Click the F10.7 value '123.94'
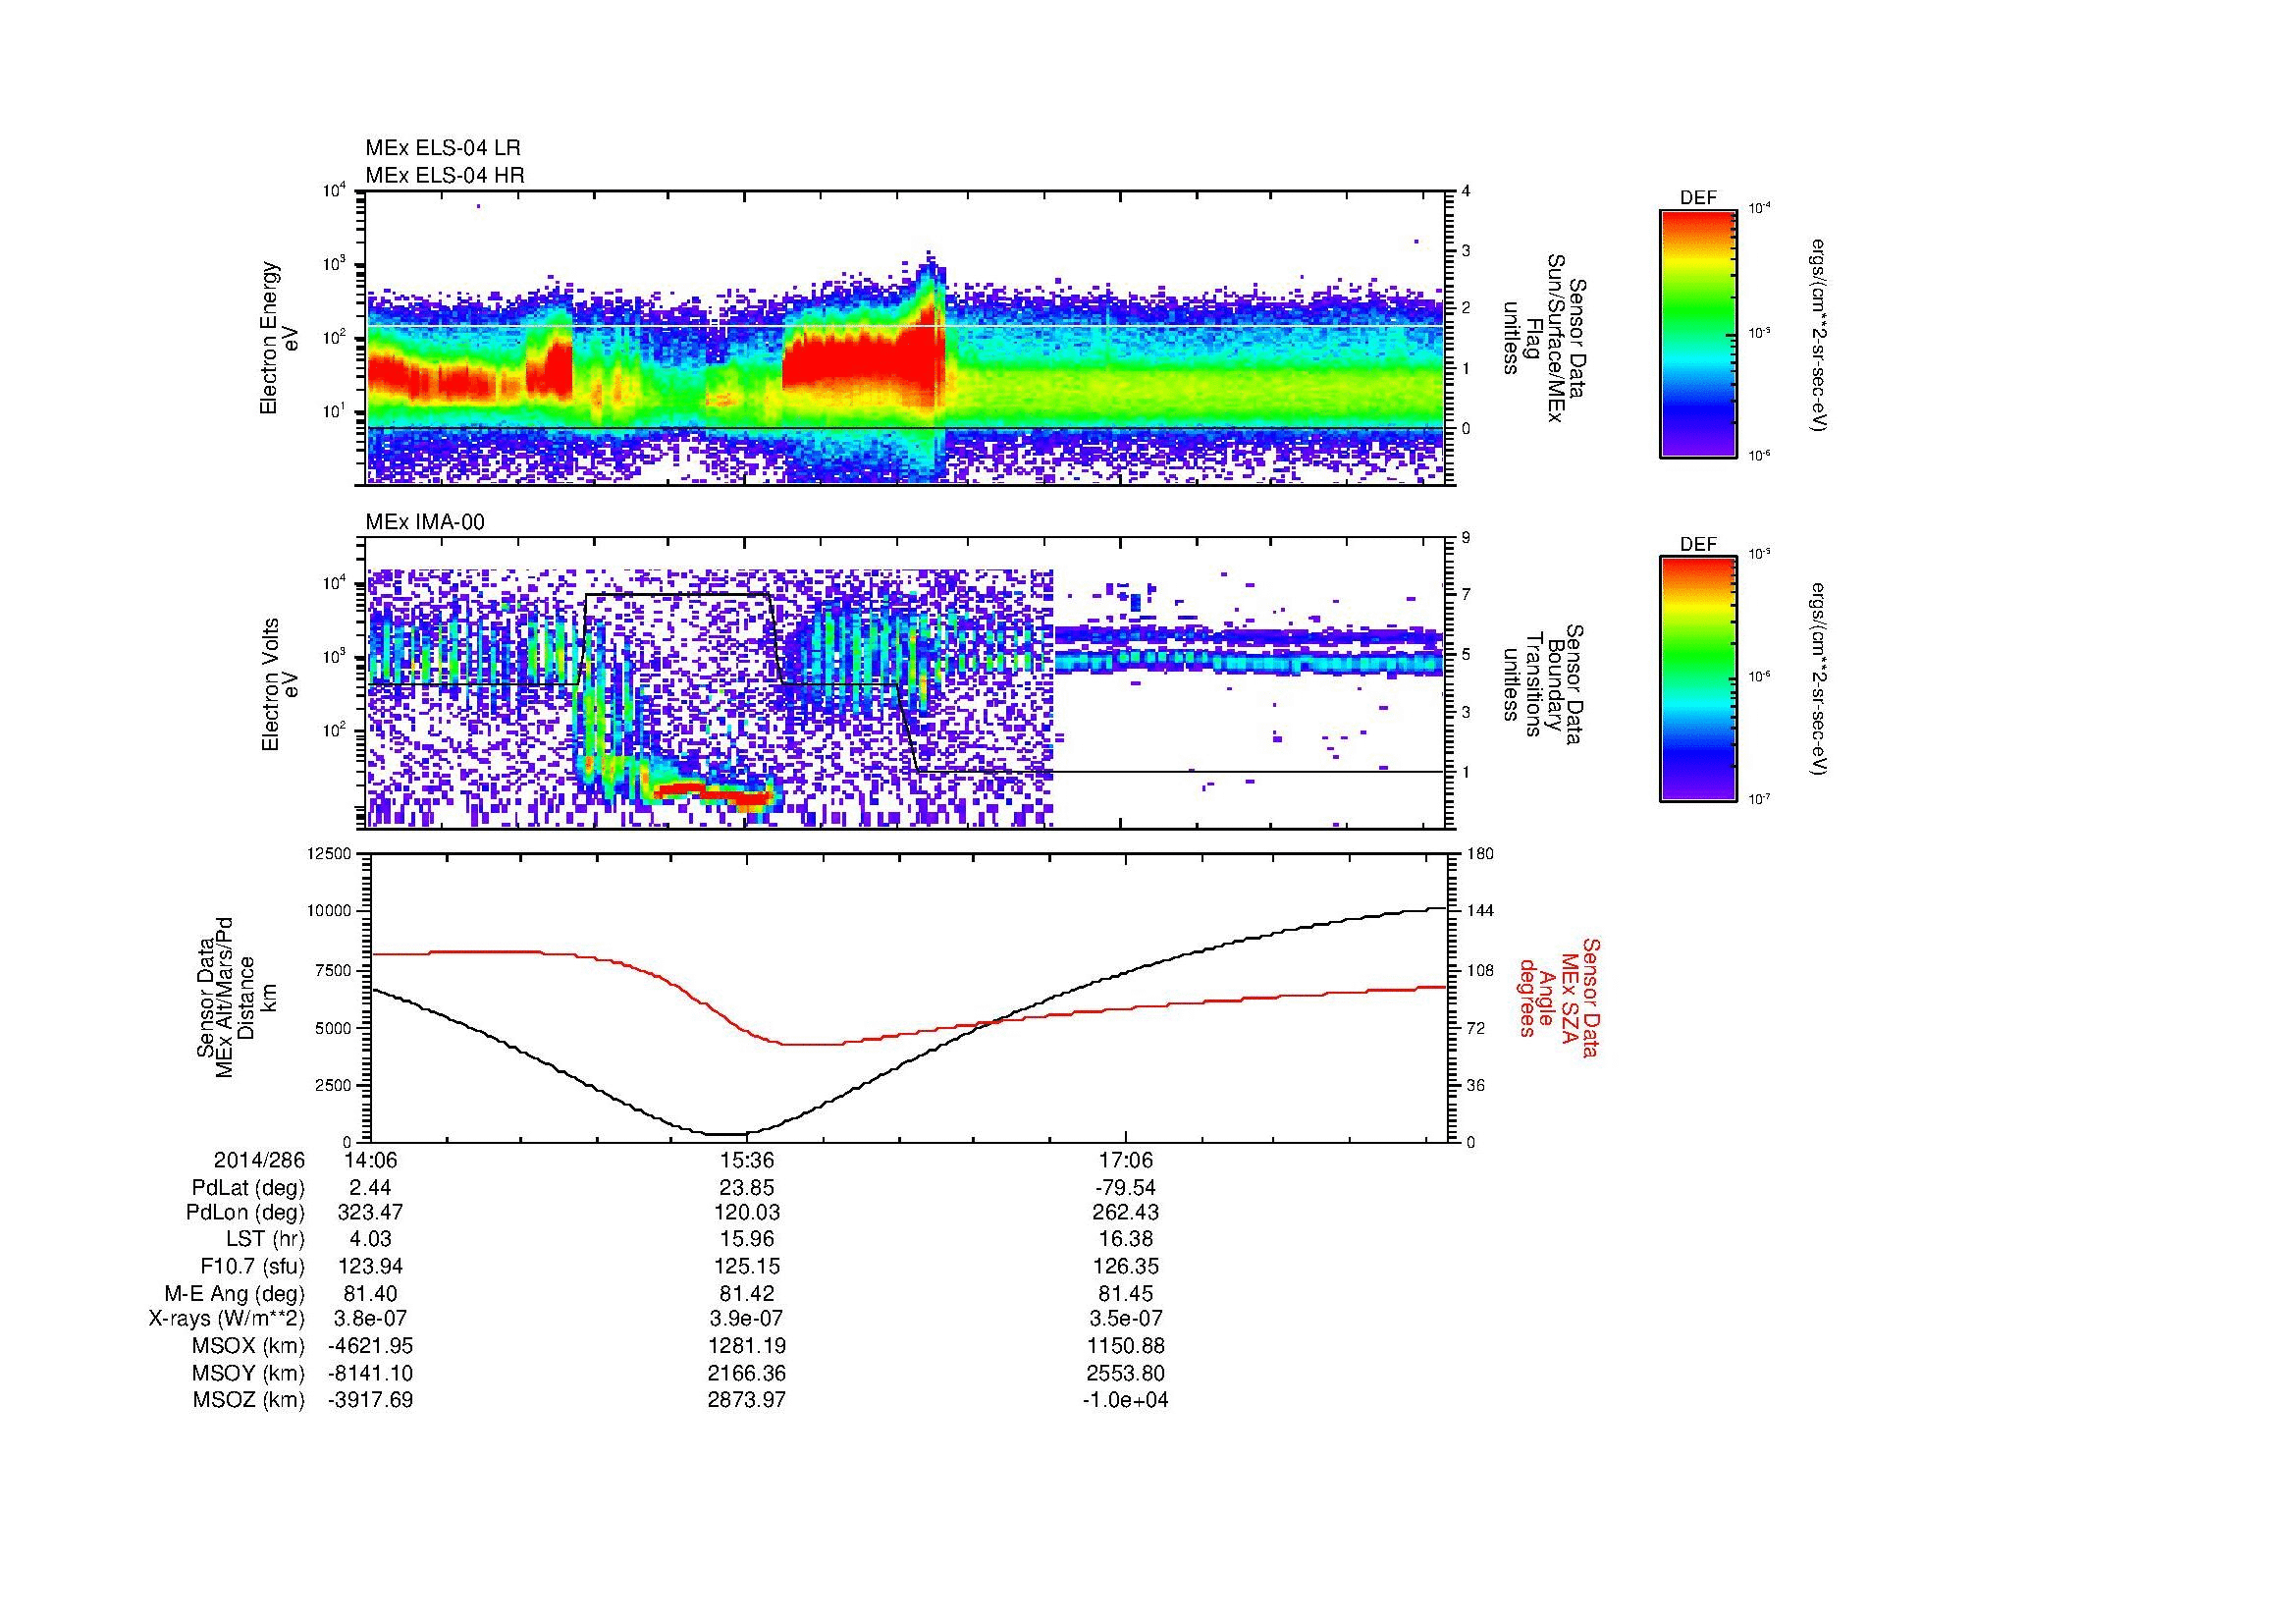Viewport: 2296px width, 1623px height. point(370,1267)
